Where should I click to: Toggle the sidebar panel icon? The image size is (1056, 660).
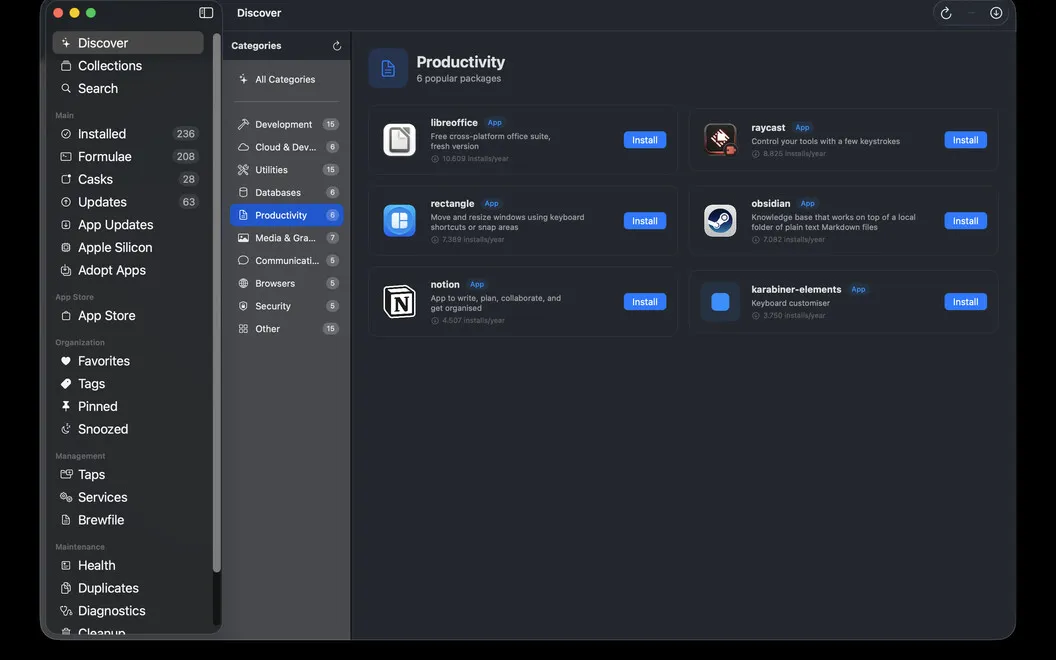pyautogui.click(x=206, y=13)
